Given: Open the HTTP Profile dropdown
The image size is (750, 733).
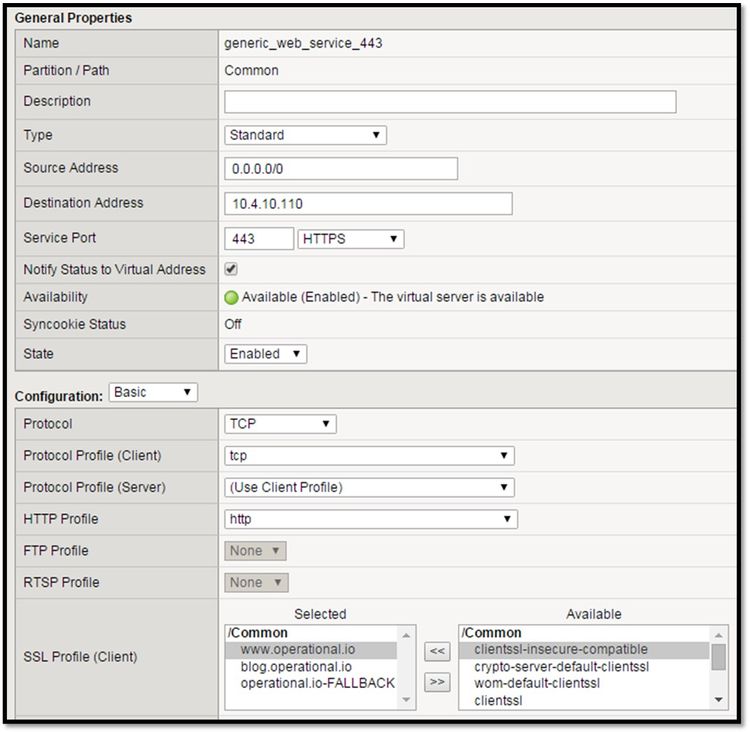Looking at the screenshot, I should 371,519.
